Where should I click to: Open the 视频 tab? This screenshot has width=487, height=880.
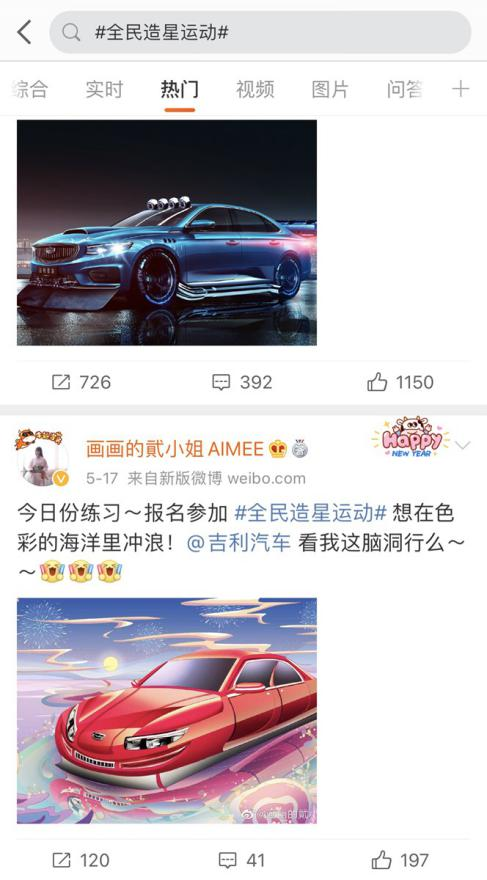click(x=255, y=89)
